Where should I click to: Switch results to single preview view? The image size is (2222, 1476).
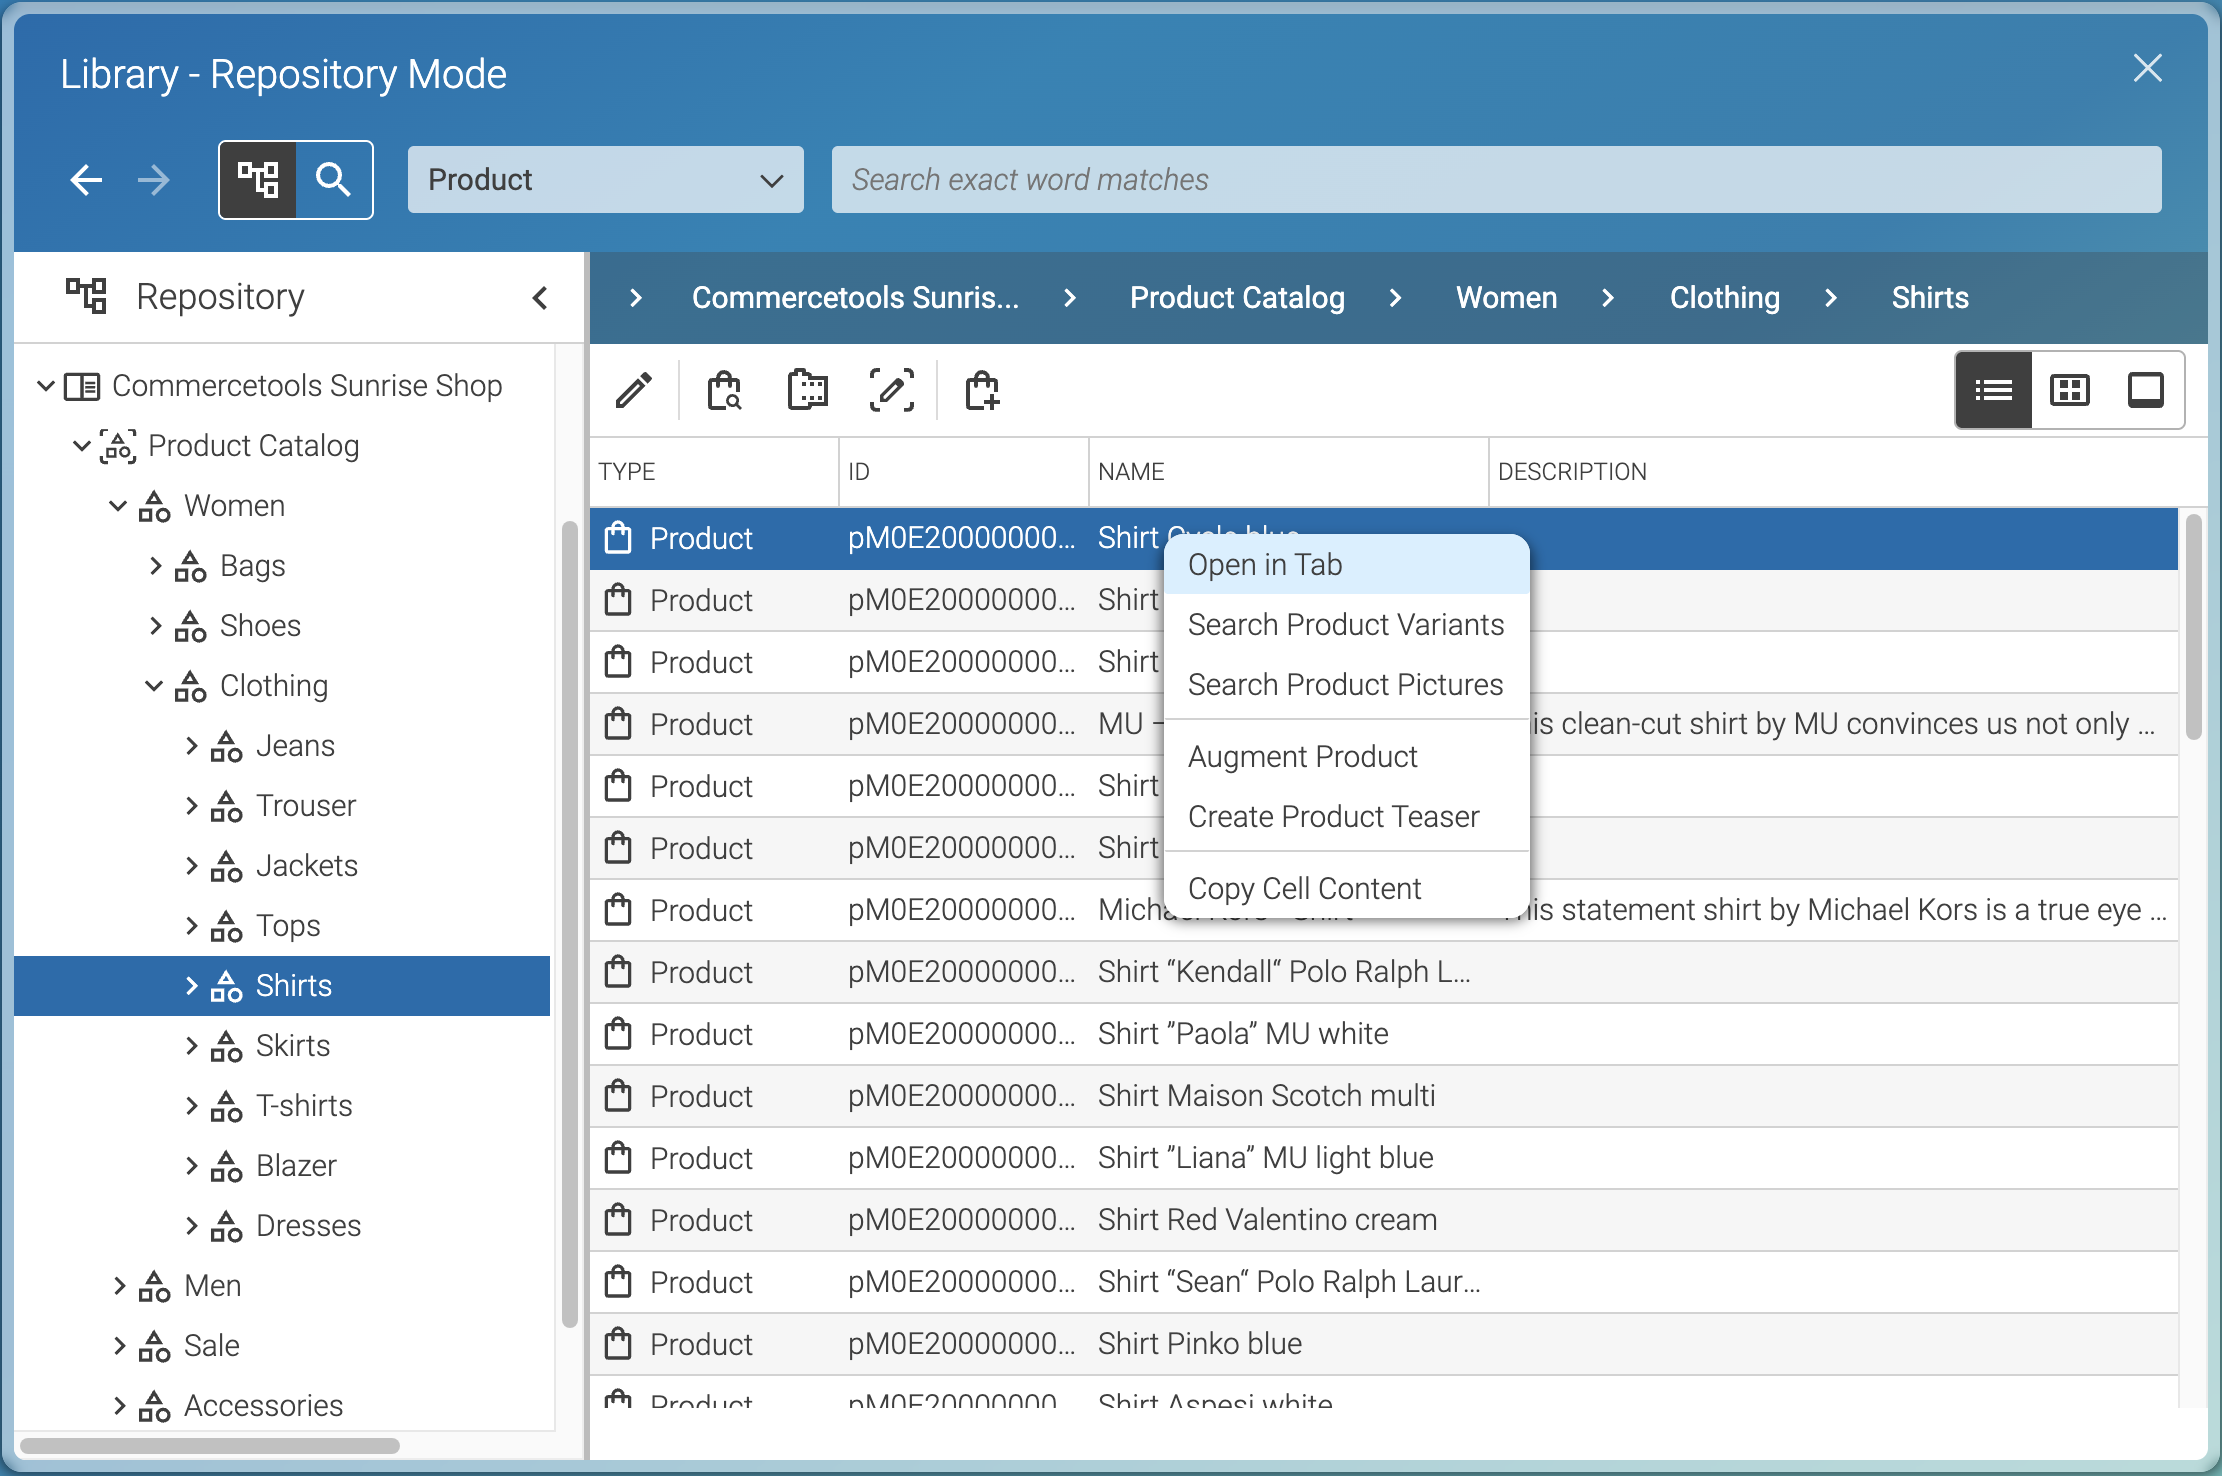coord(2146,390)
